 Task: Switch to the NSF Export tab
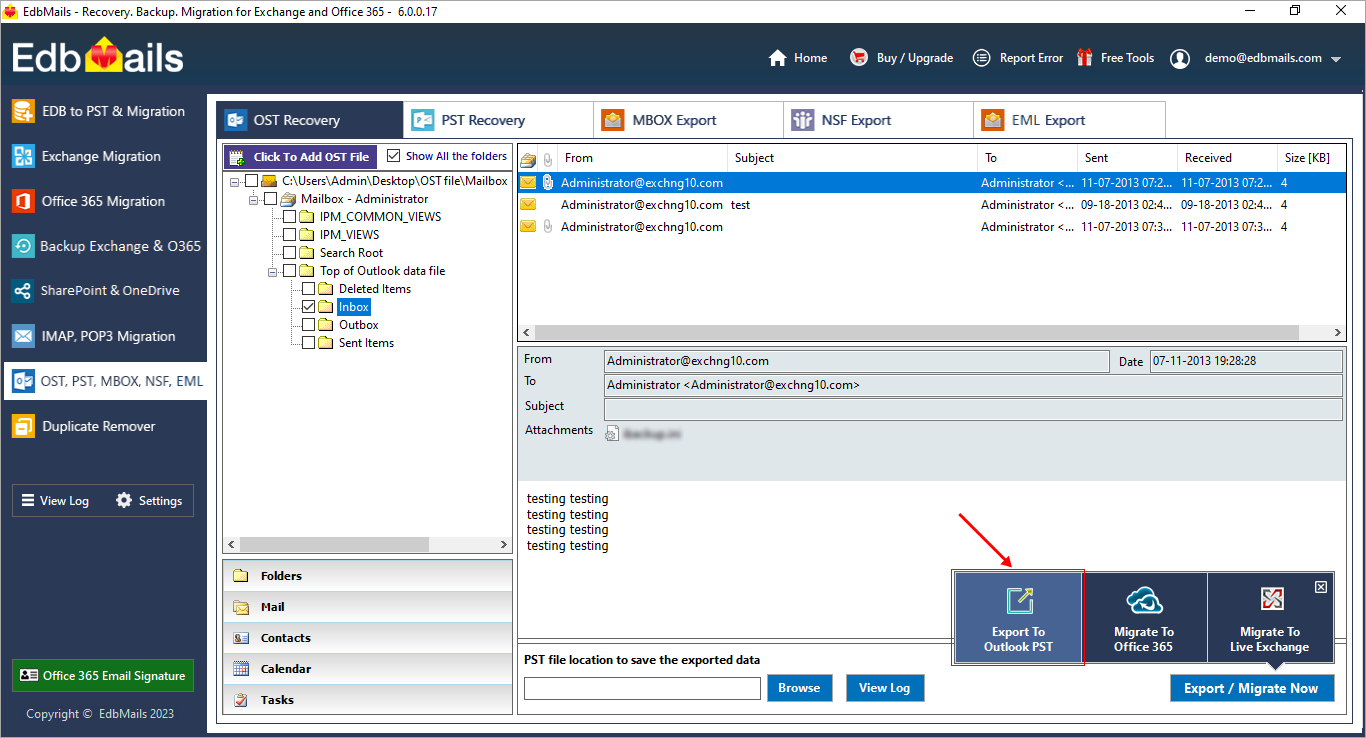[878, 120]
